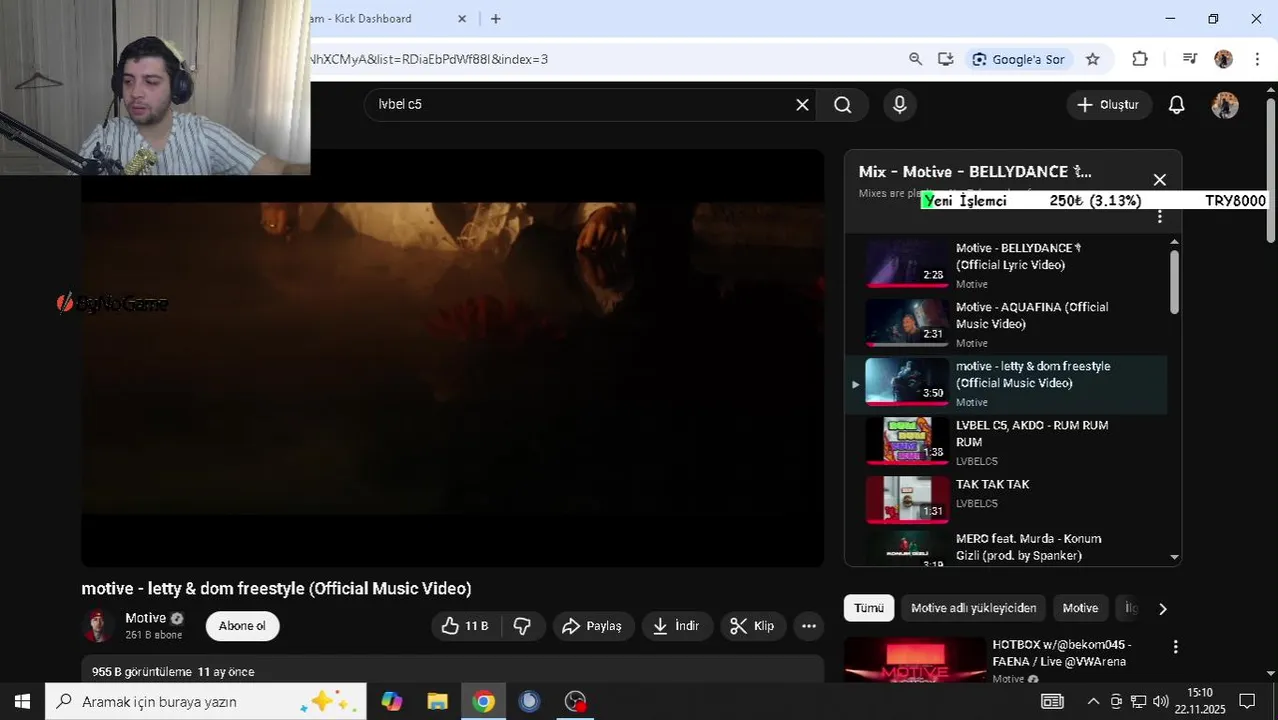Screen dimensions: 1278x720
Task: Create a clip with Klip button
Action: 753,626
